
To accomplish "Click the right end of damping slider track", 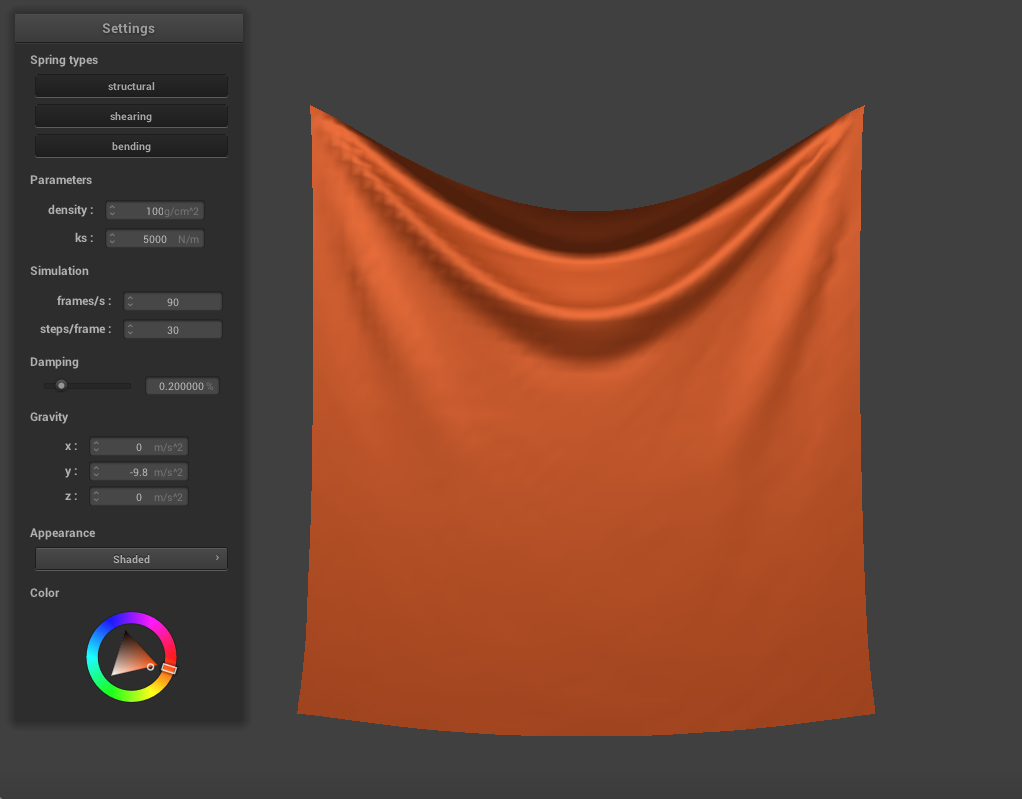I will tap(128, 385).
